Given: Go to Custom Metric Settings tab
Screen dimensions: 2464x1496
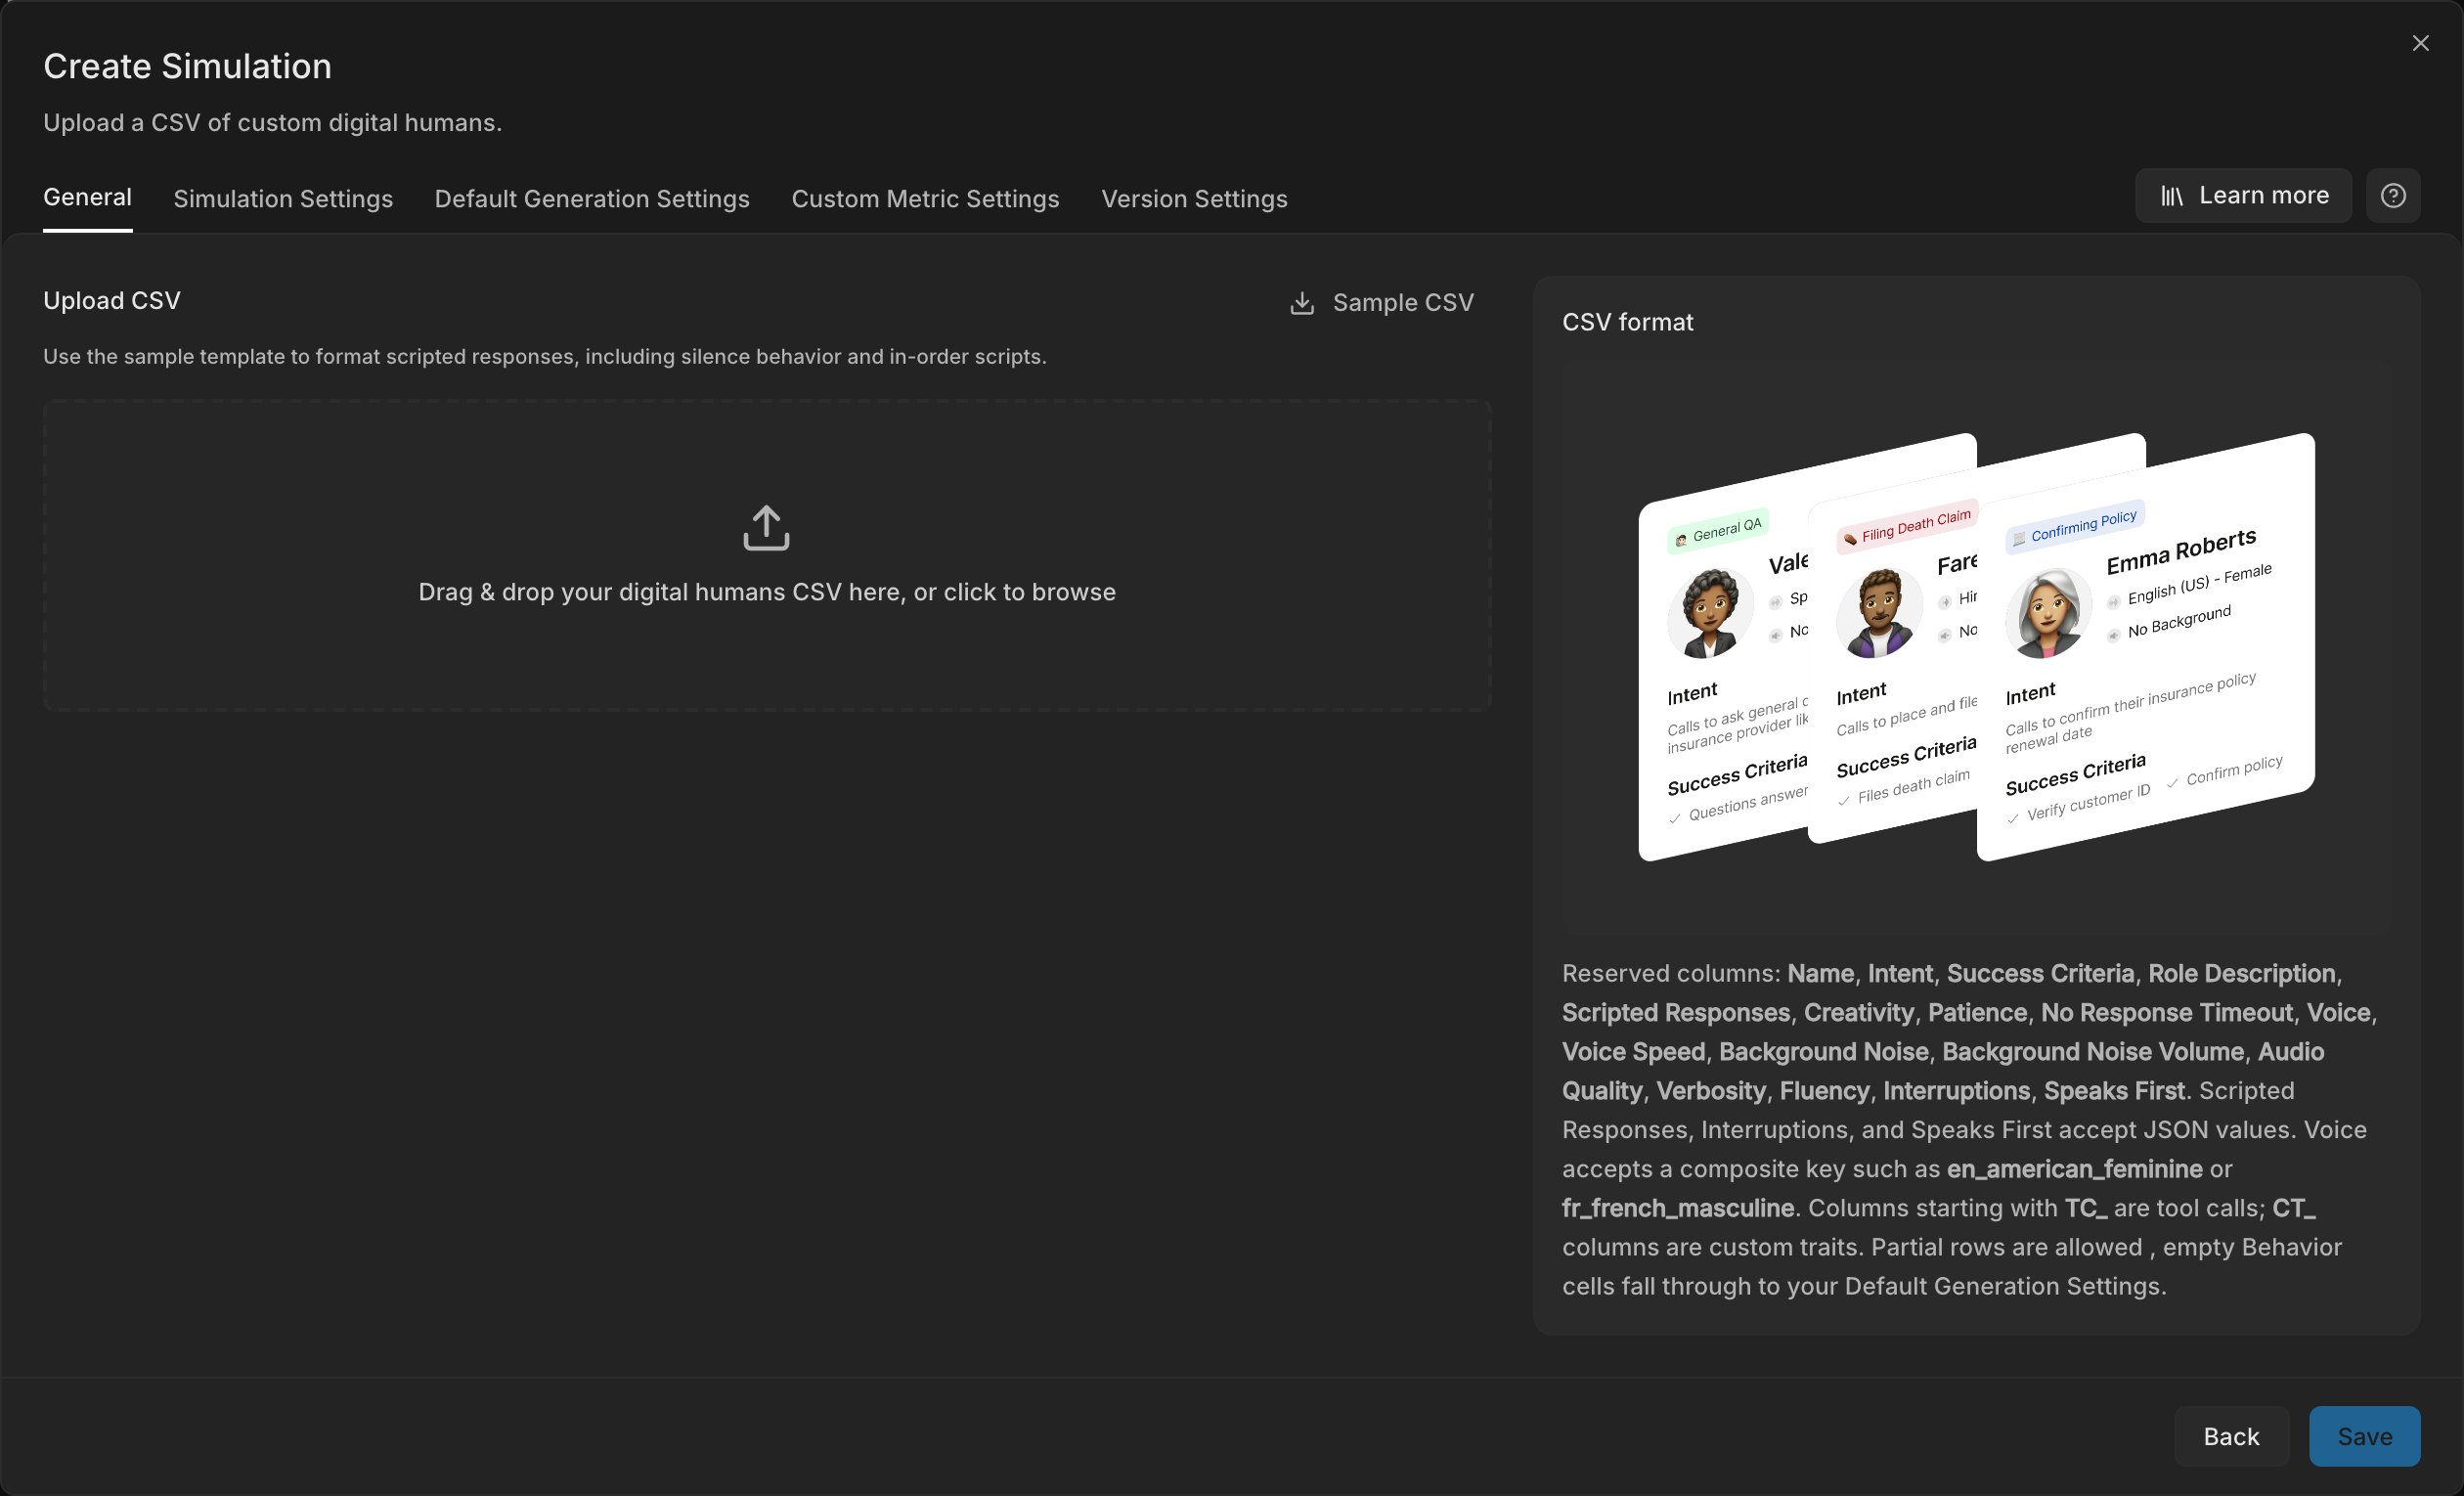Looking at the screenshot, I should [x=925, y=199].
